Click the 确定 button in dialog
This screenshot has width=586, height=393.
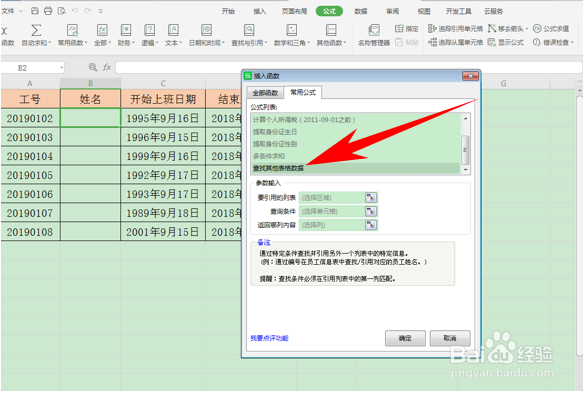point(405,338)
